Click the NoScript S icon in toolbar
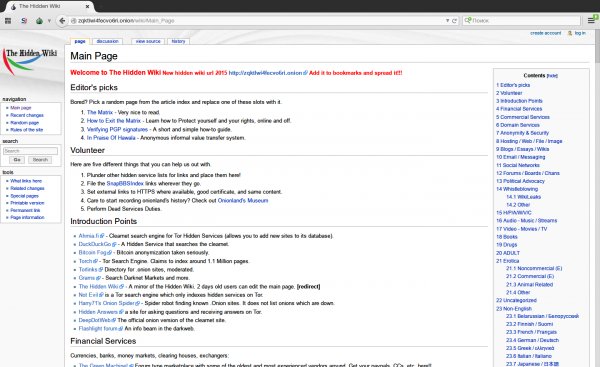This screenshot has height=367, width=600. [x=24, y=21]
